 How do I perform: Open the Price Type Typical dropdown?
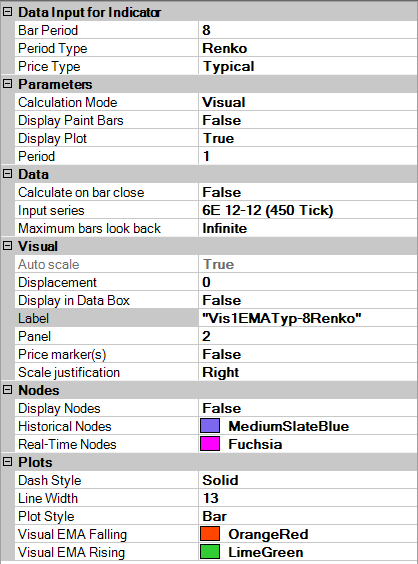[x=308, y=66]
